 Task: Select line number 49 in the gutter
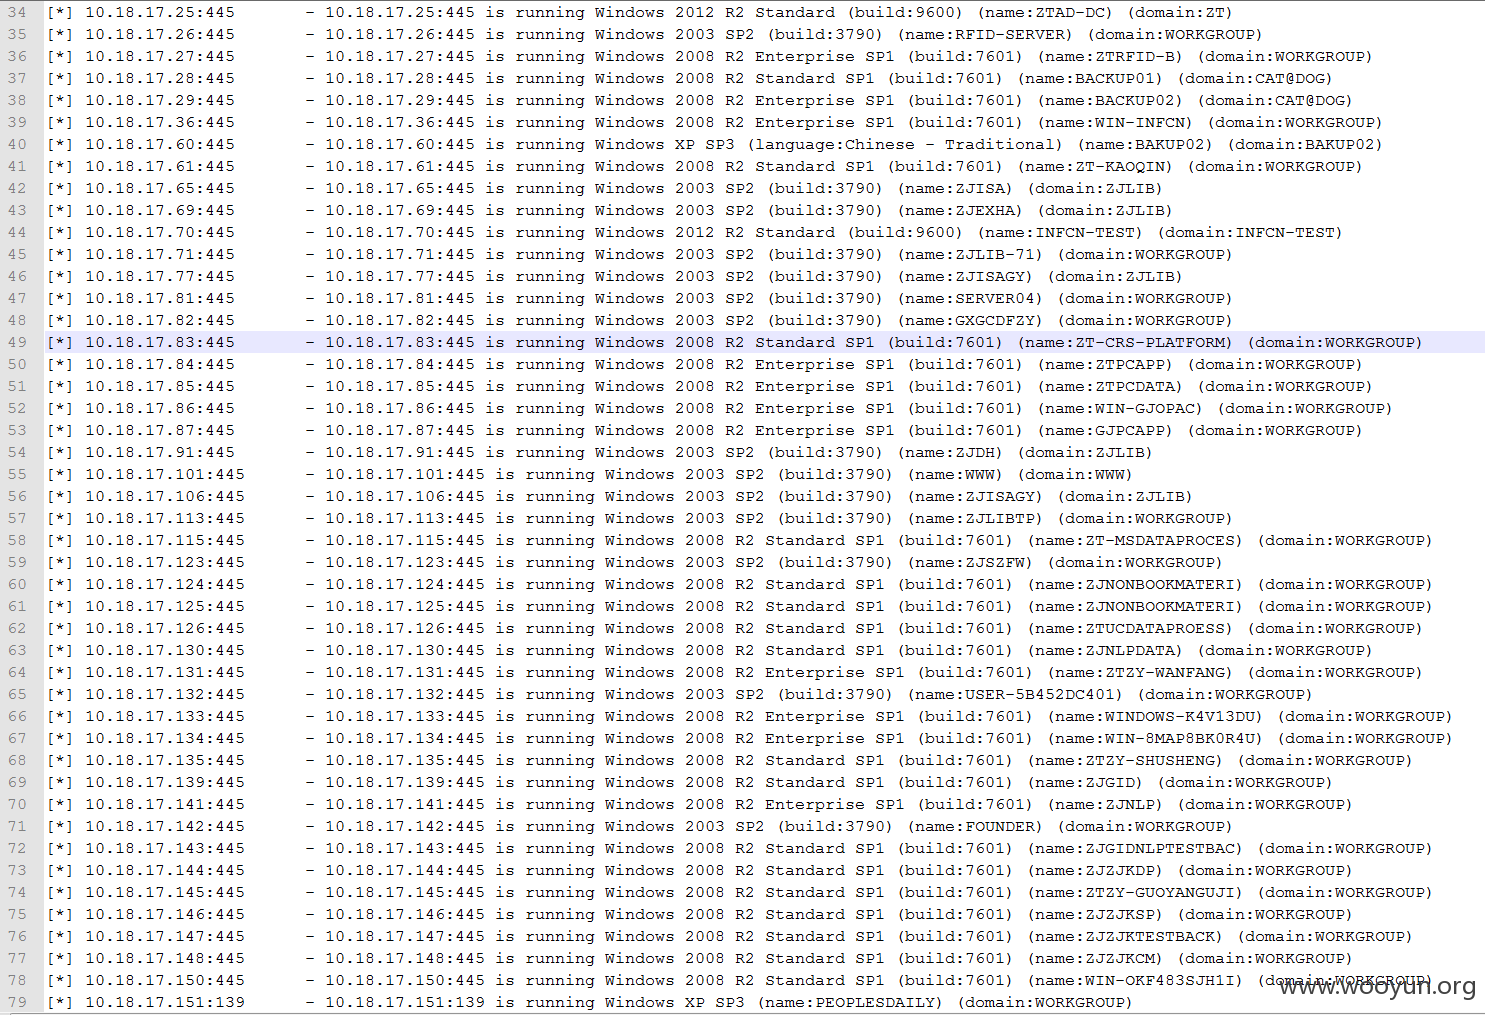pos(18,343)
